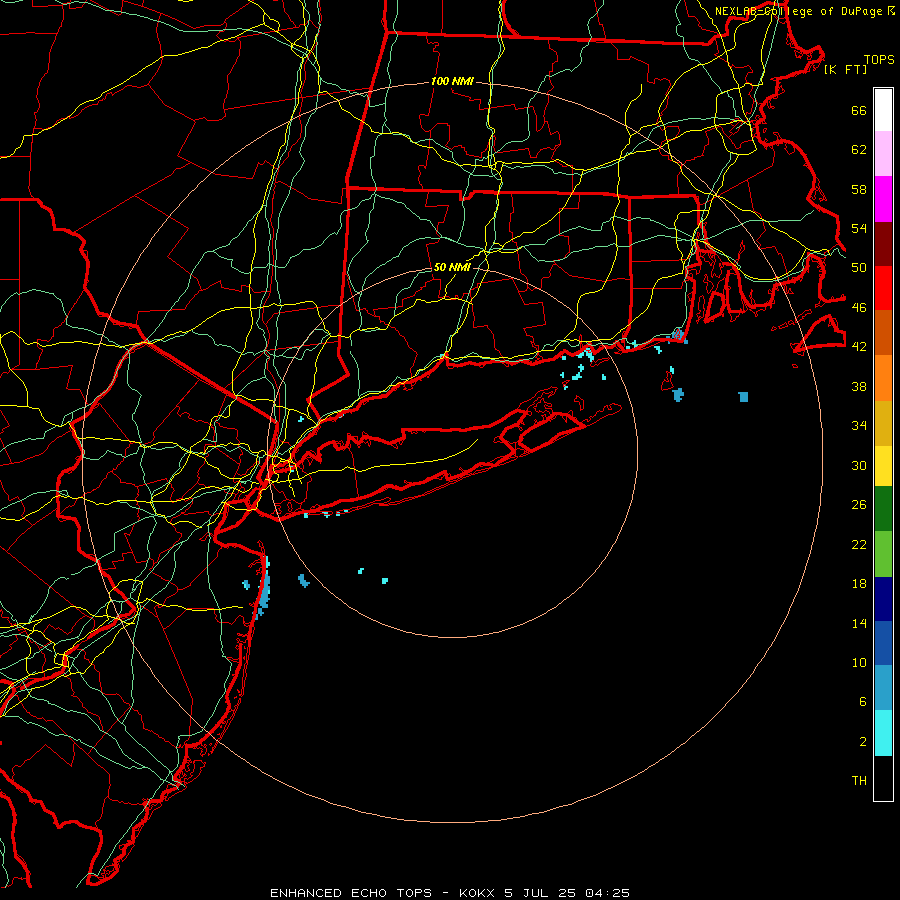900x900 pixels.
Task: Click the KOKX station identifier in caption
Action: [477, 893]
